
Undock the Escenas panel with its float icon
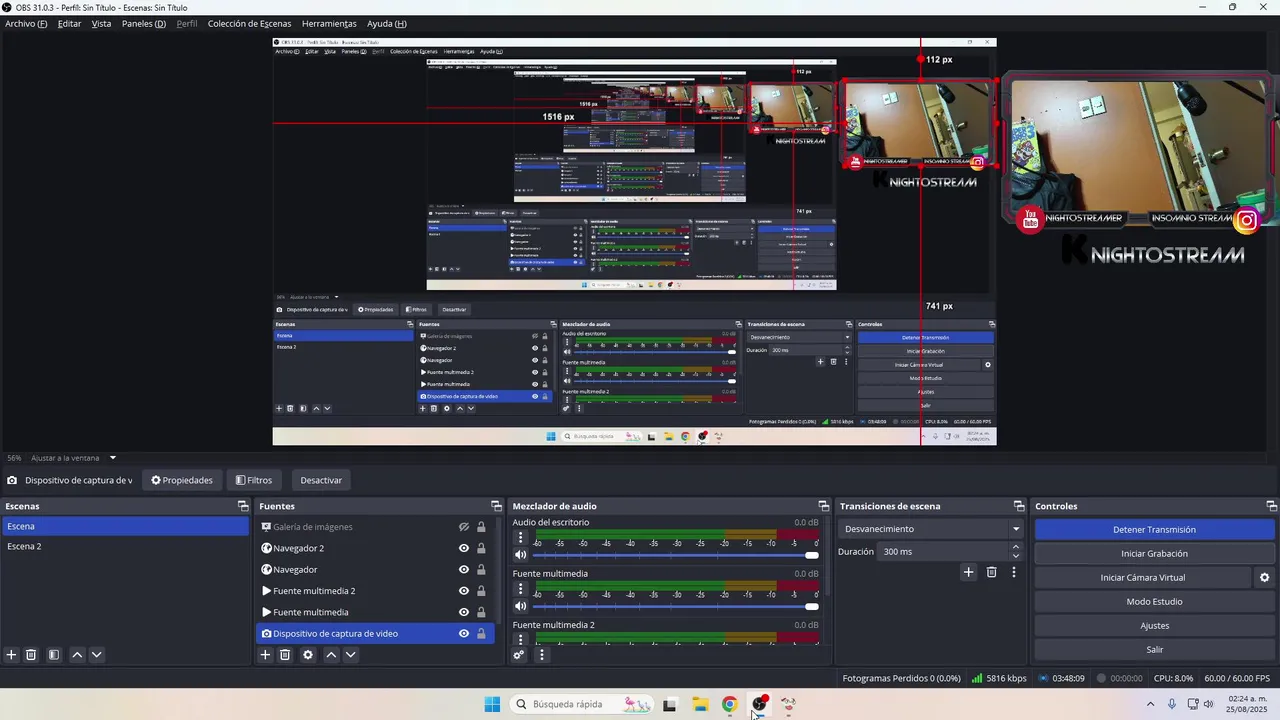pyautogui.click(x=242, y=506)
